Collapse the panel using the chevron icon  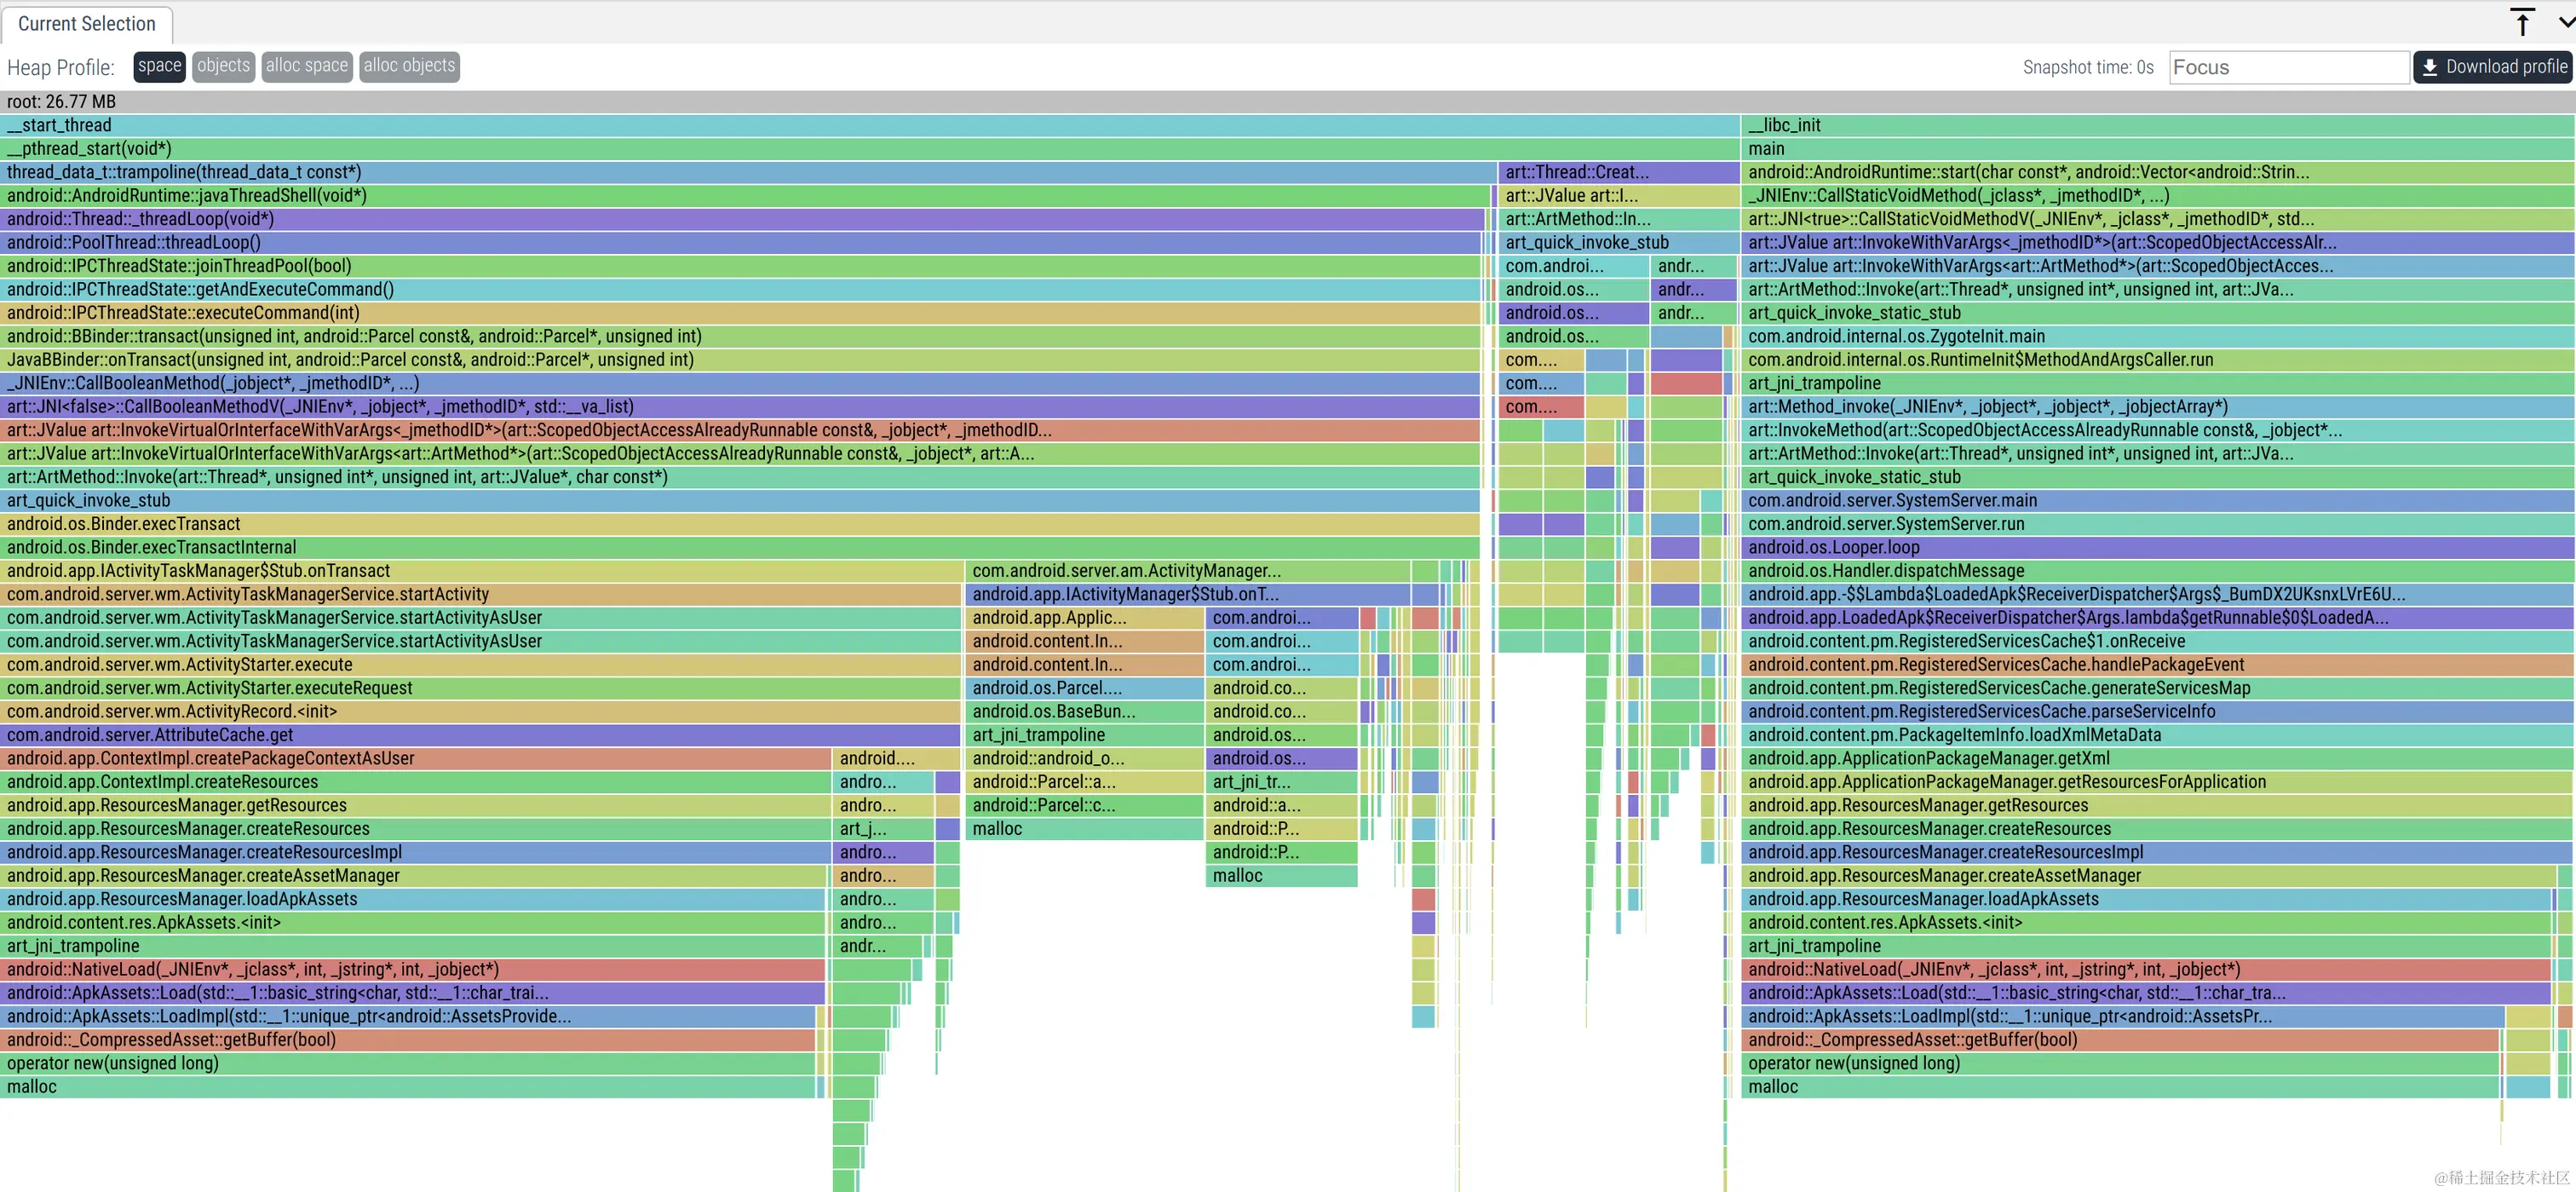pyautogui.click(x=2565, y=22)
